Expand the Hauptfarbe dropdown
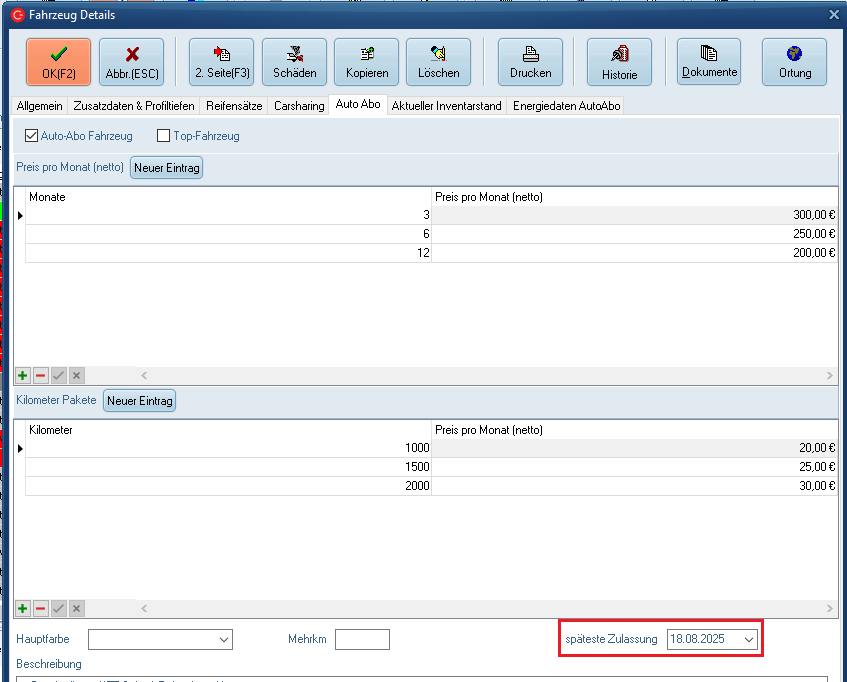 click(x=224, y=639)
